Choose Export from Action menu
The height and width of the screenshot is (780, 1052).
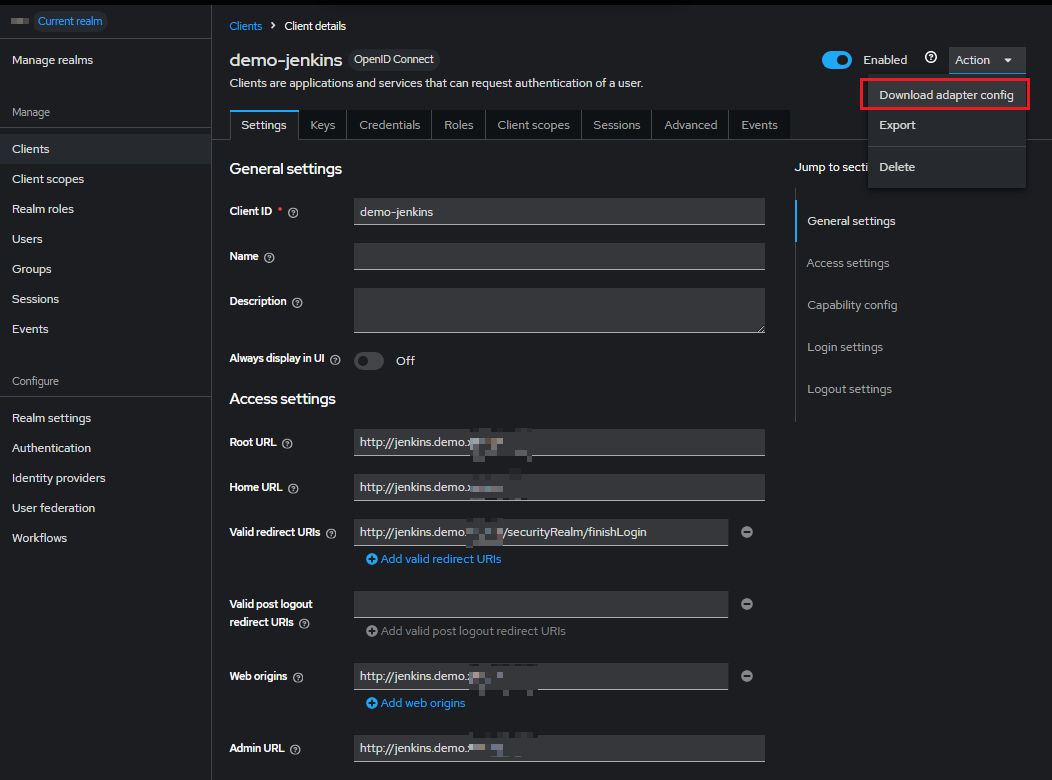point(946,125)
